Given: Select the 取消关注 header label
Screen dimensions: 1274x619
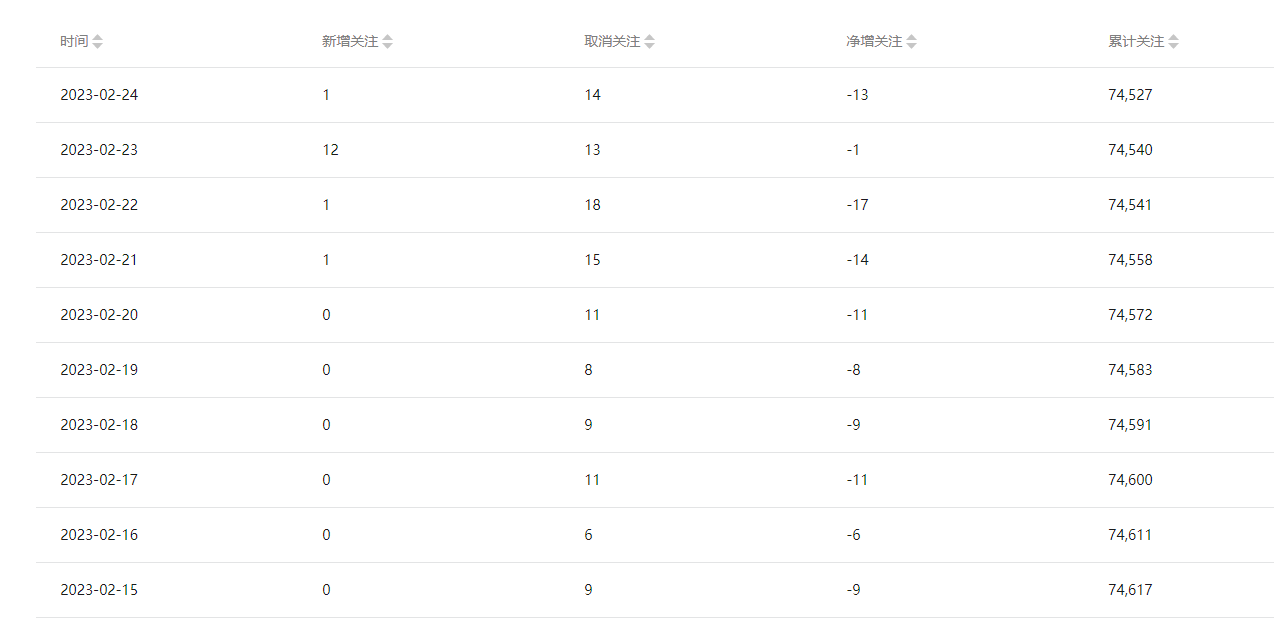Looking at the screenshot, I should [612, 42].
